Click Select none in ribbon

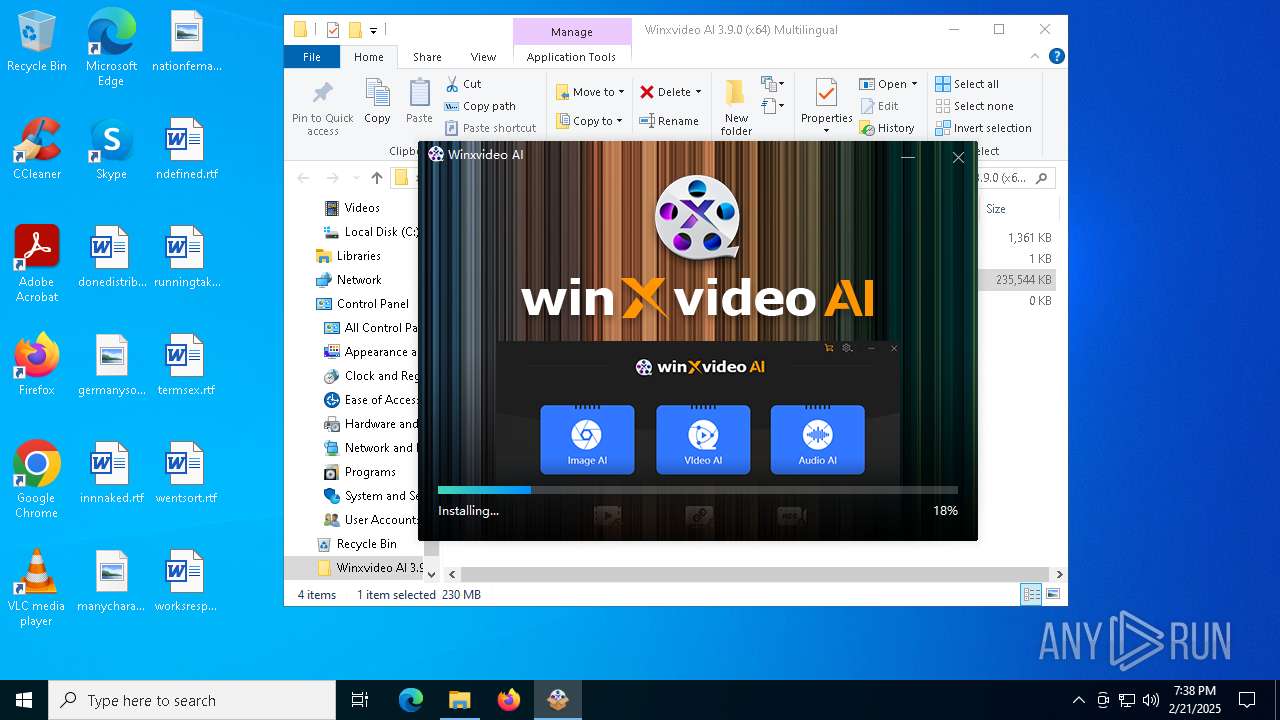tap(975, 106)
